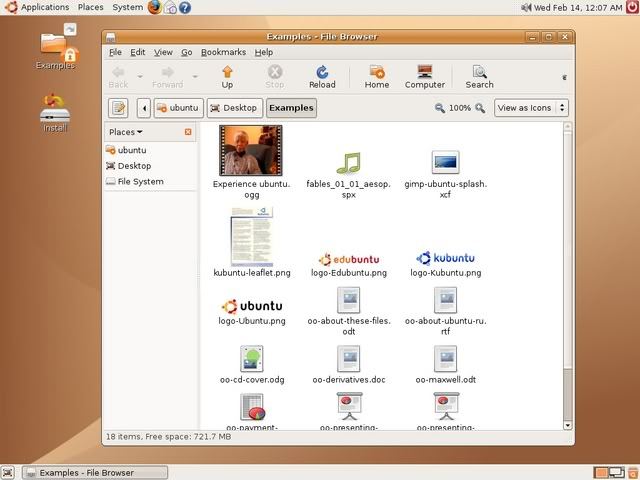Launch Firefox from the top panel
This screenshot has width=640, height=480.
click(x=154, y=7)
